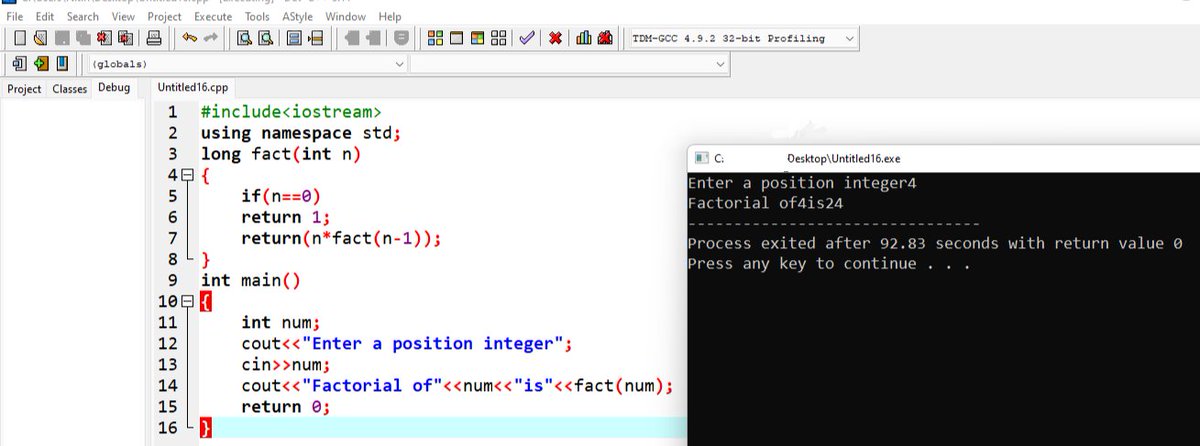1200x446 pixels.
Task: Click the 'int main()' line
Action: pyautogui.click(x=250, y=280)
